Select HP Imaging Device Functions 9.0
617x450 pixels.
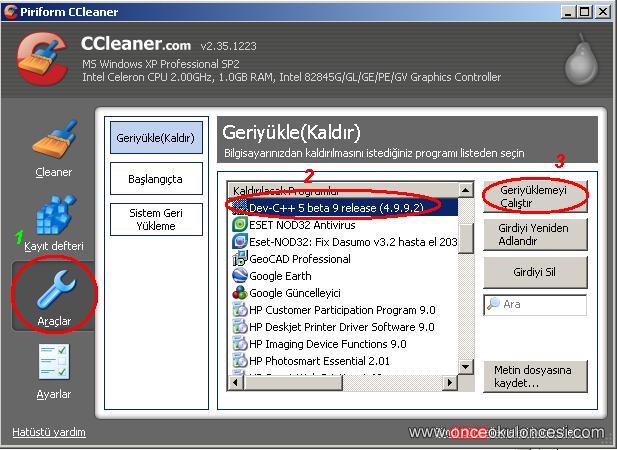[x=343, y=344]
